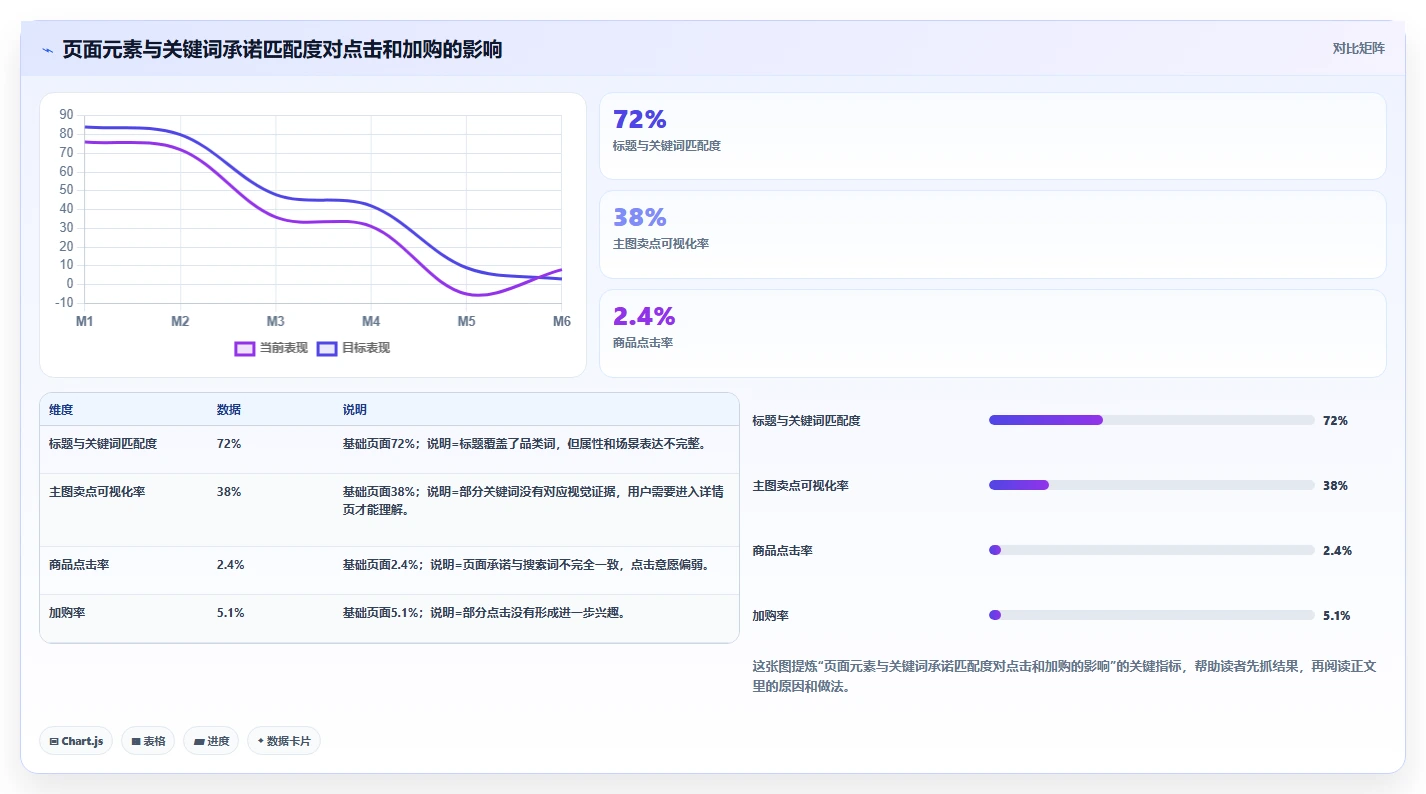Click the M5 label on chart x-axis
The width and height of the screenshot is (1426, 794).
[466, 321]
